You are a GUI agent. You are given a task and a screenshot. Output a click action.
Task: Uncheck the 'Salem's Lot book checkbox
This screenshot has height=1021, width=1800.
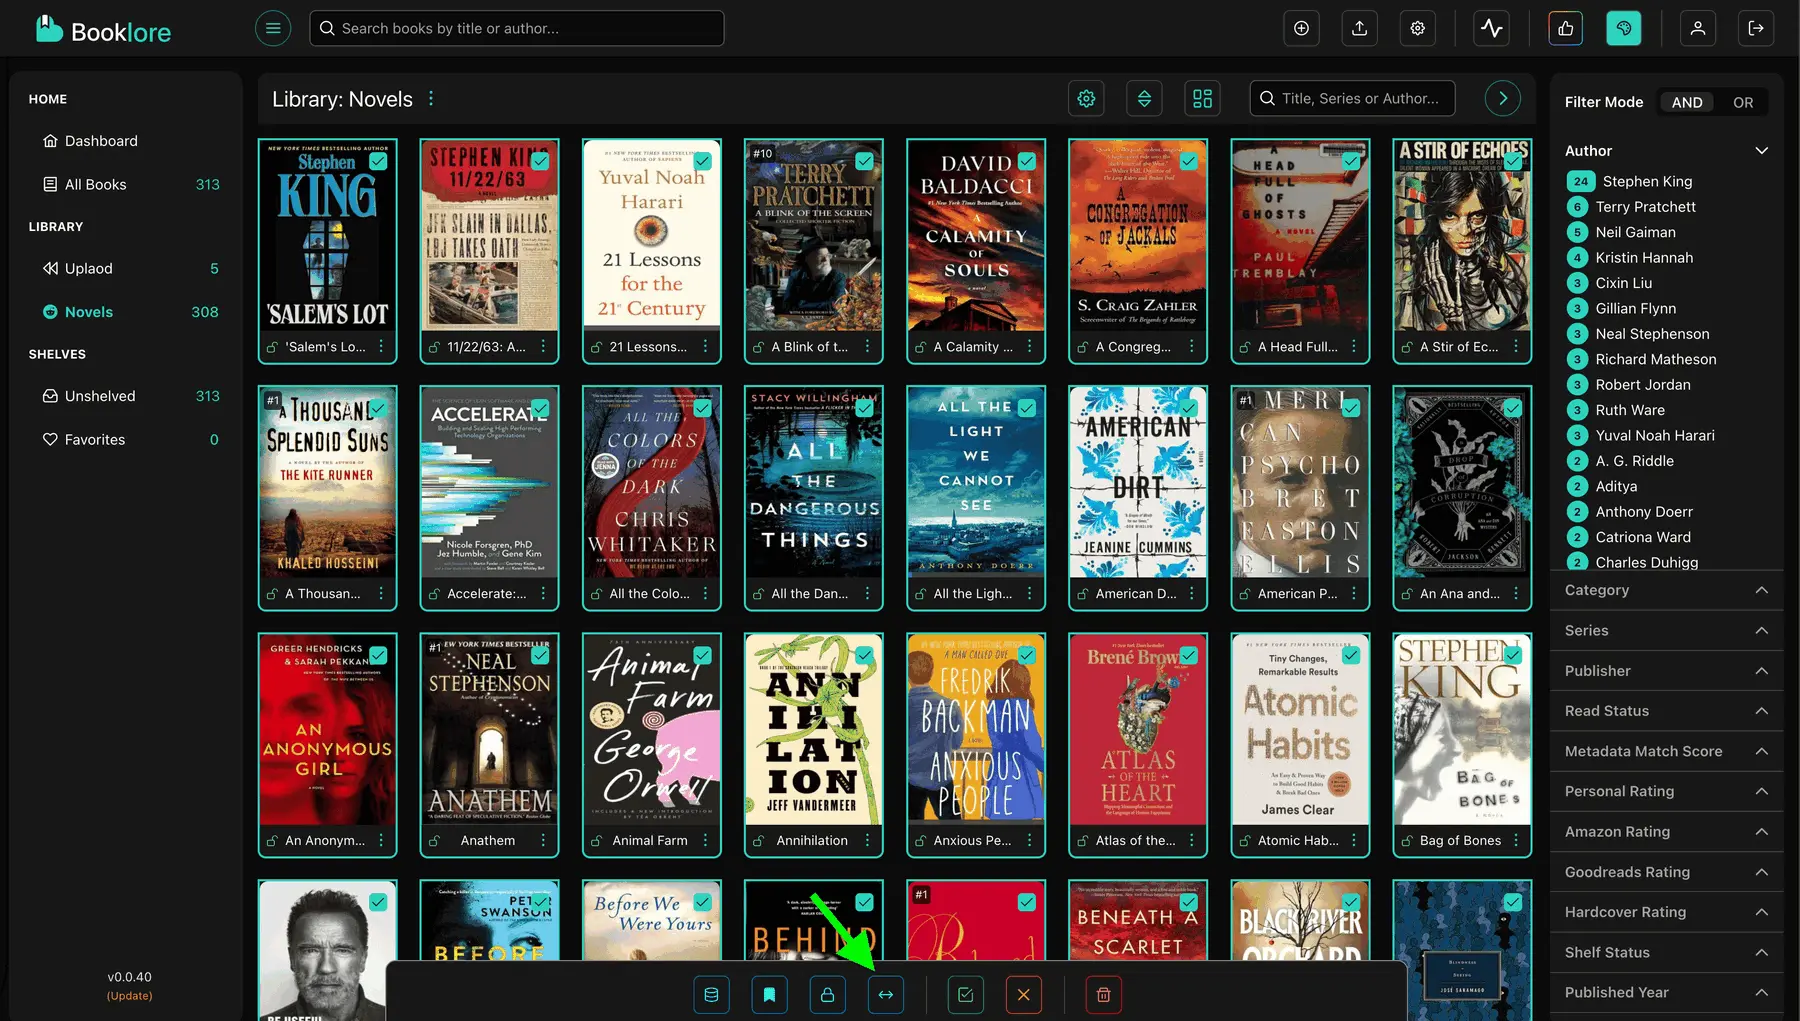click(x=378, y=161)
